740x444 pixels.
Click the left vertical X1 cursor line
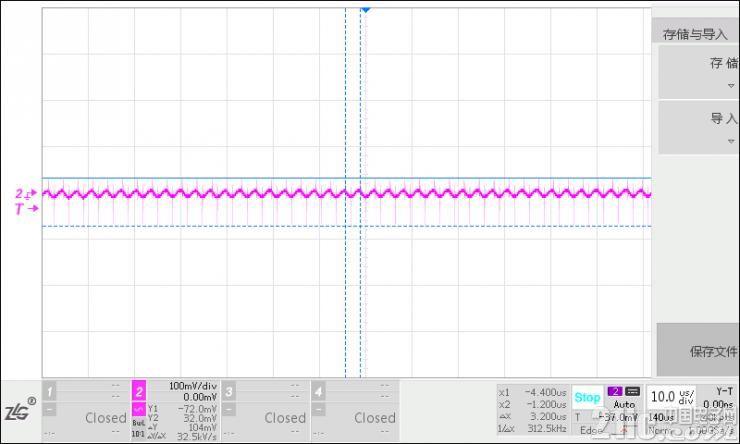(x=345, y=193)
